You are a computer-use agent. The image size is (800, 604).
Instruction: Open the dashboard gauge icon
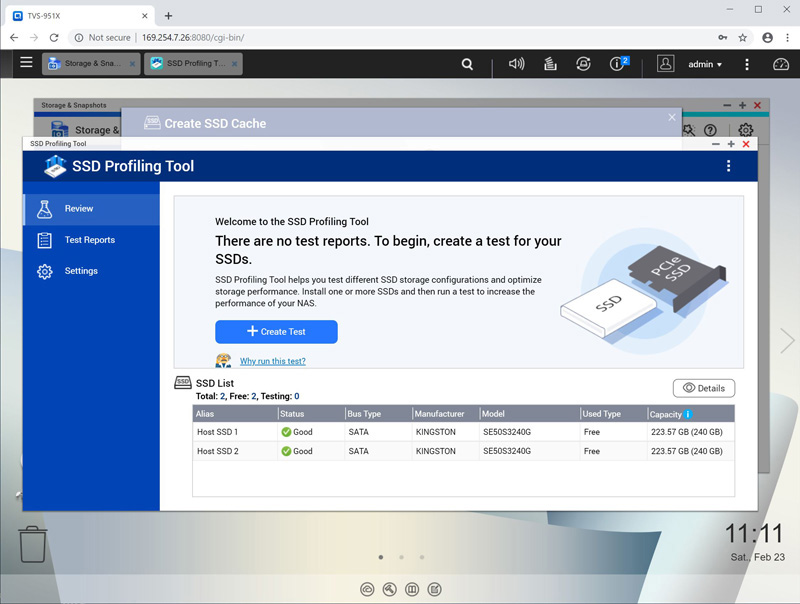pos(781,64)
